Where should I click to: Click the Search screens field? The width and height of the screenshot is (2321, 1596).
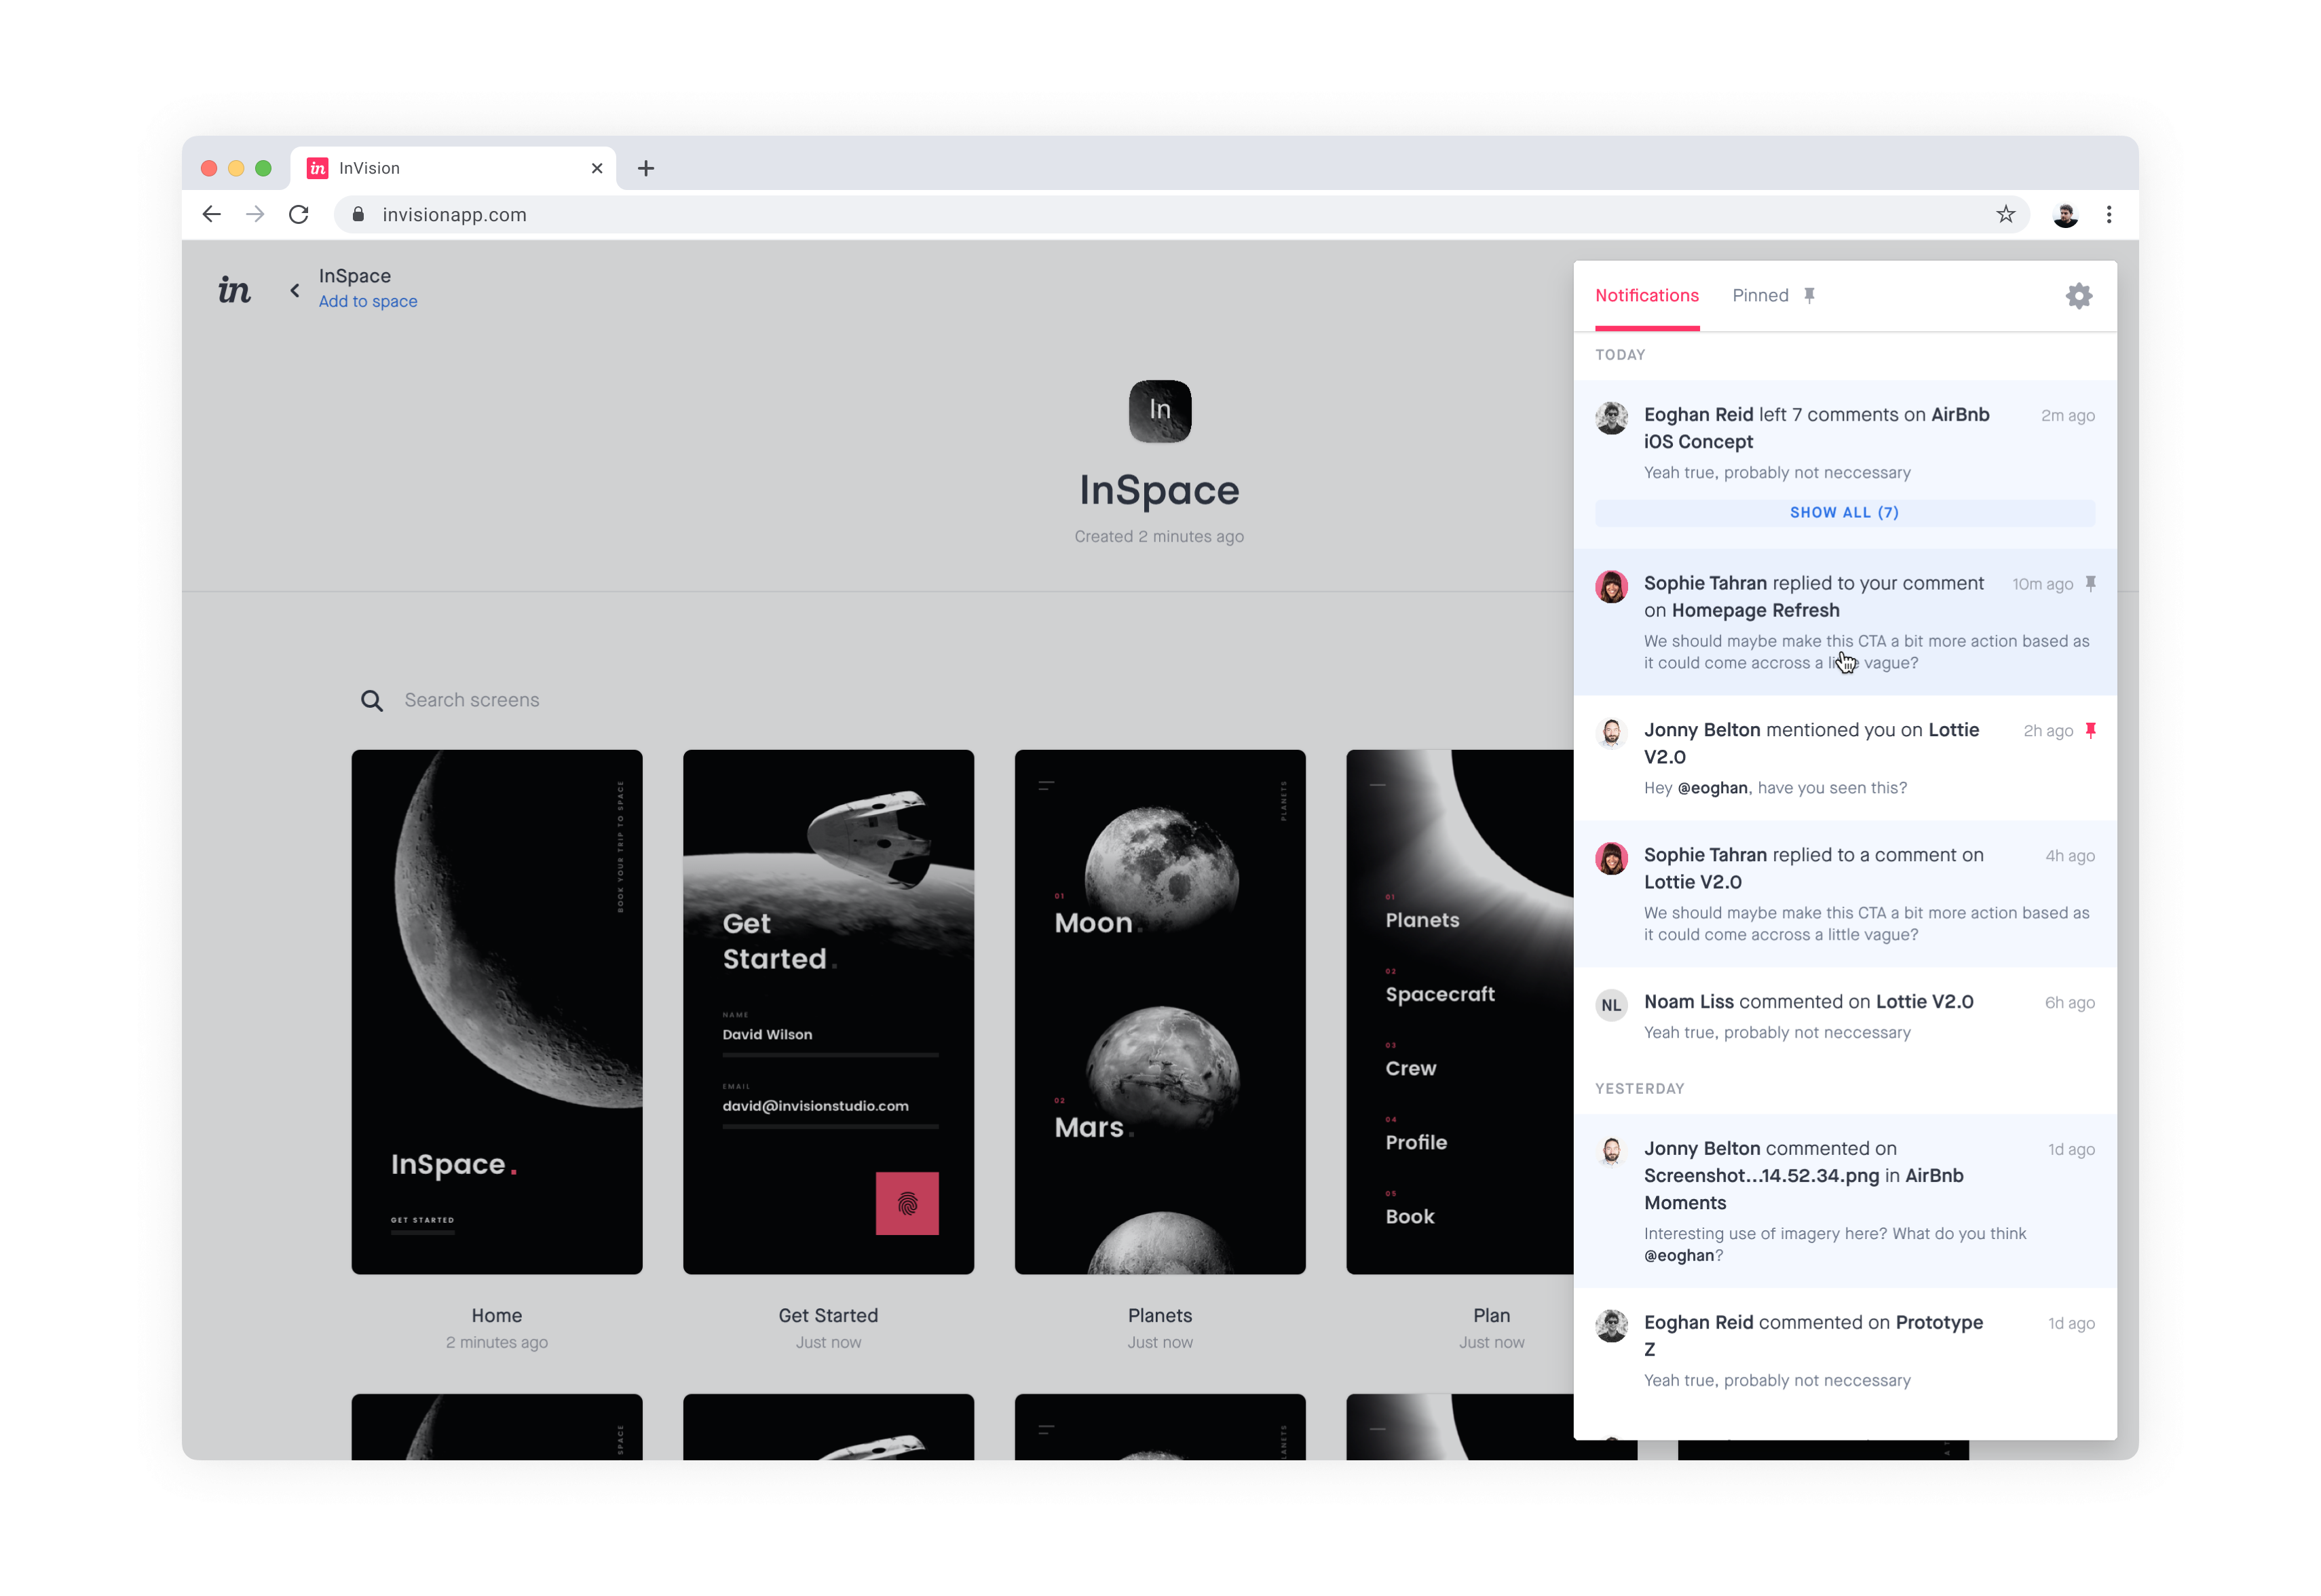coord(471,700)
